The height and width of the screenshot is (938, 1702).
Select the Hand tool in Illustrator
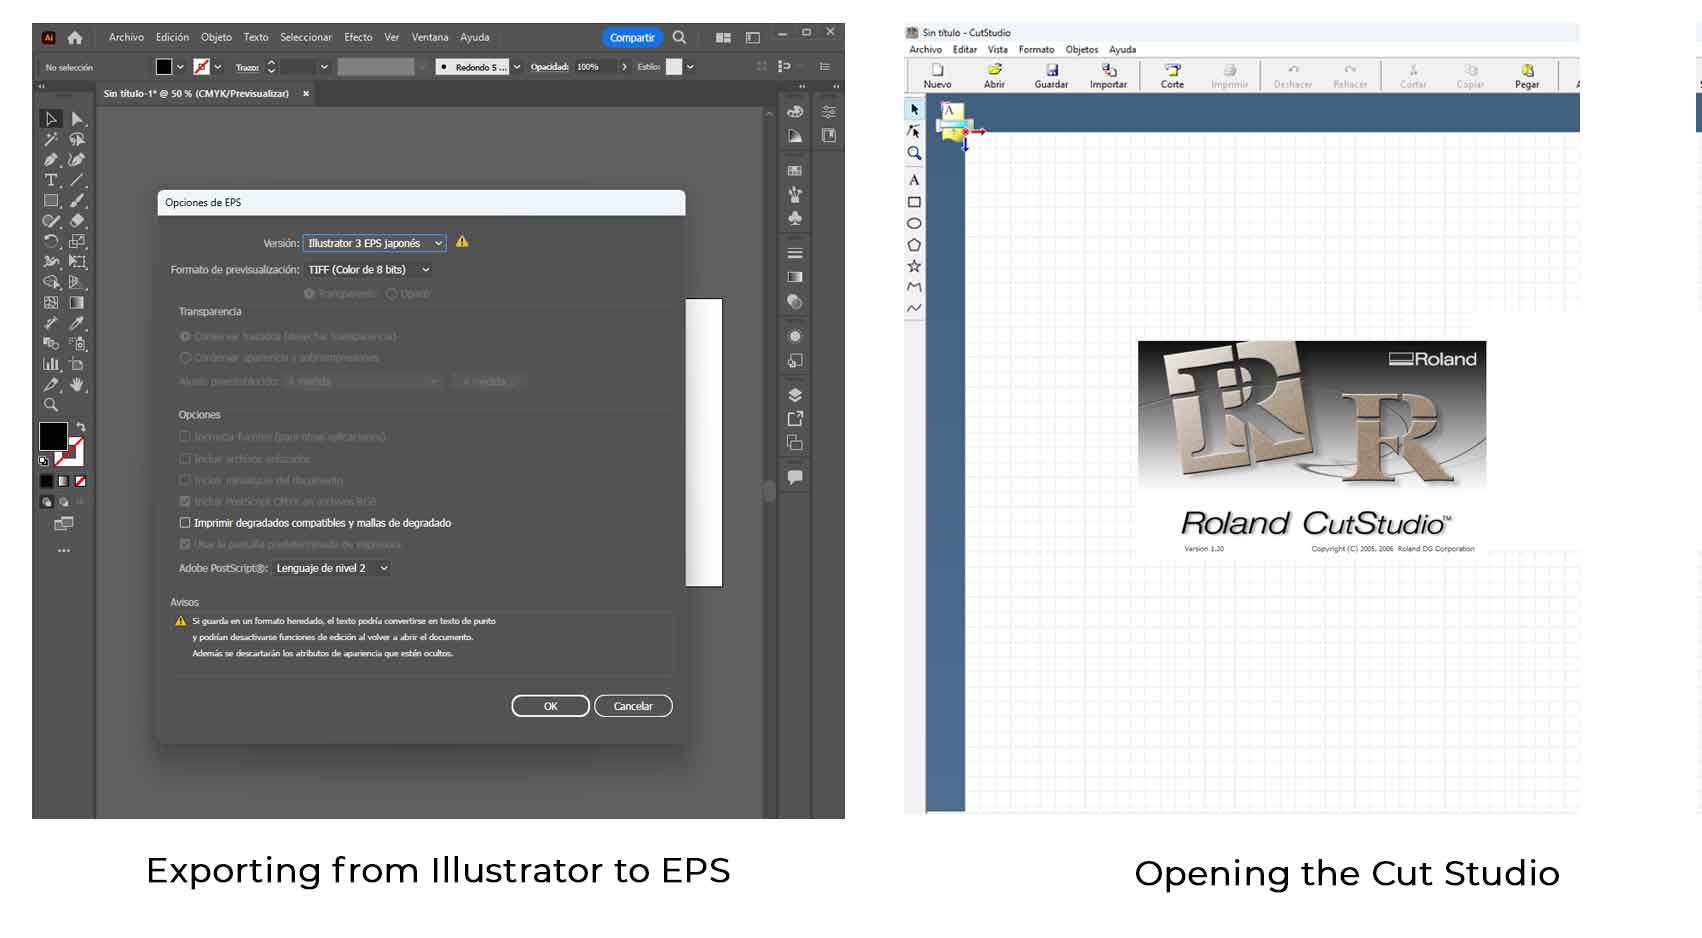click(77, 385)
